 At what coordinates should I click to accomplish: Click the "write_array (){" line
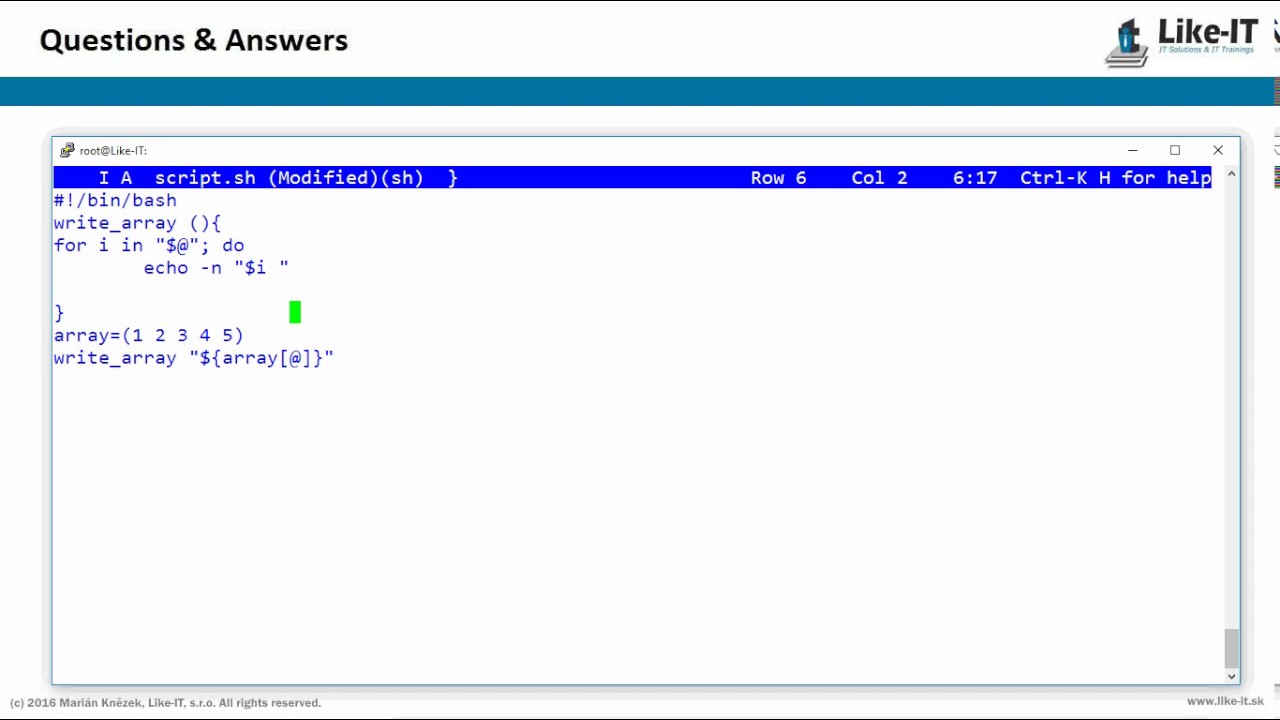pos(137,223)
